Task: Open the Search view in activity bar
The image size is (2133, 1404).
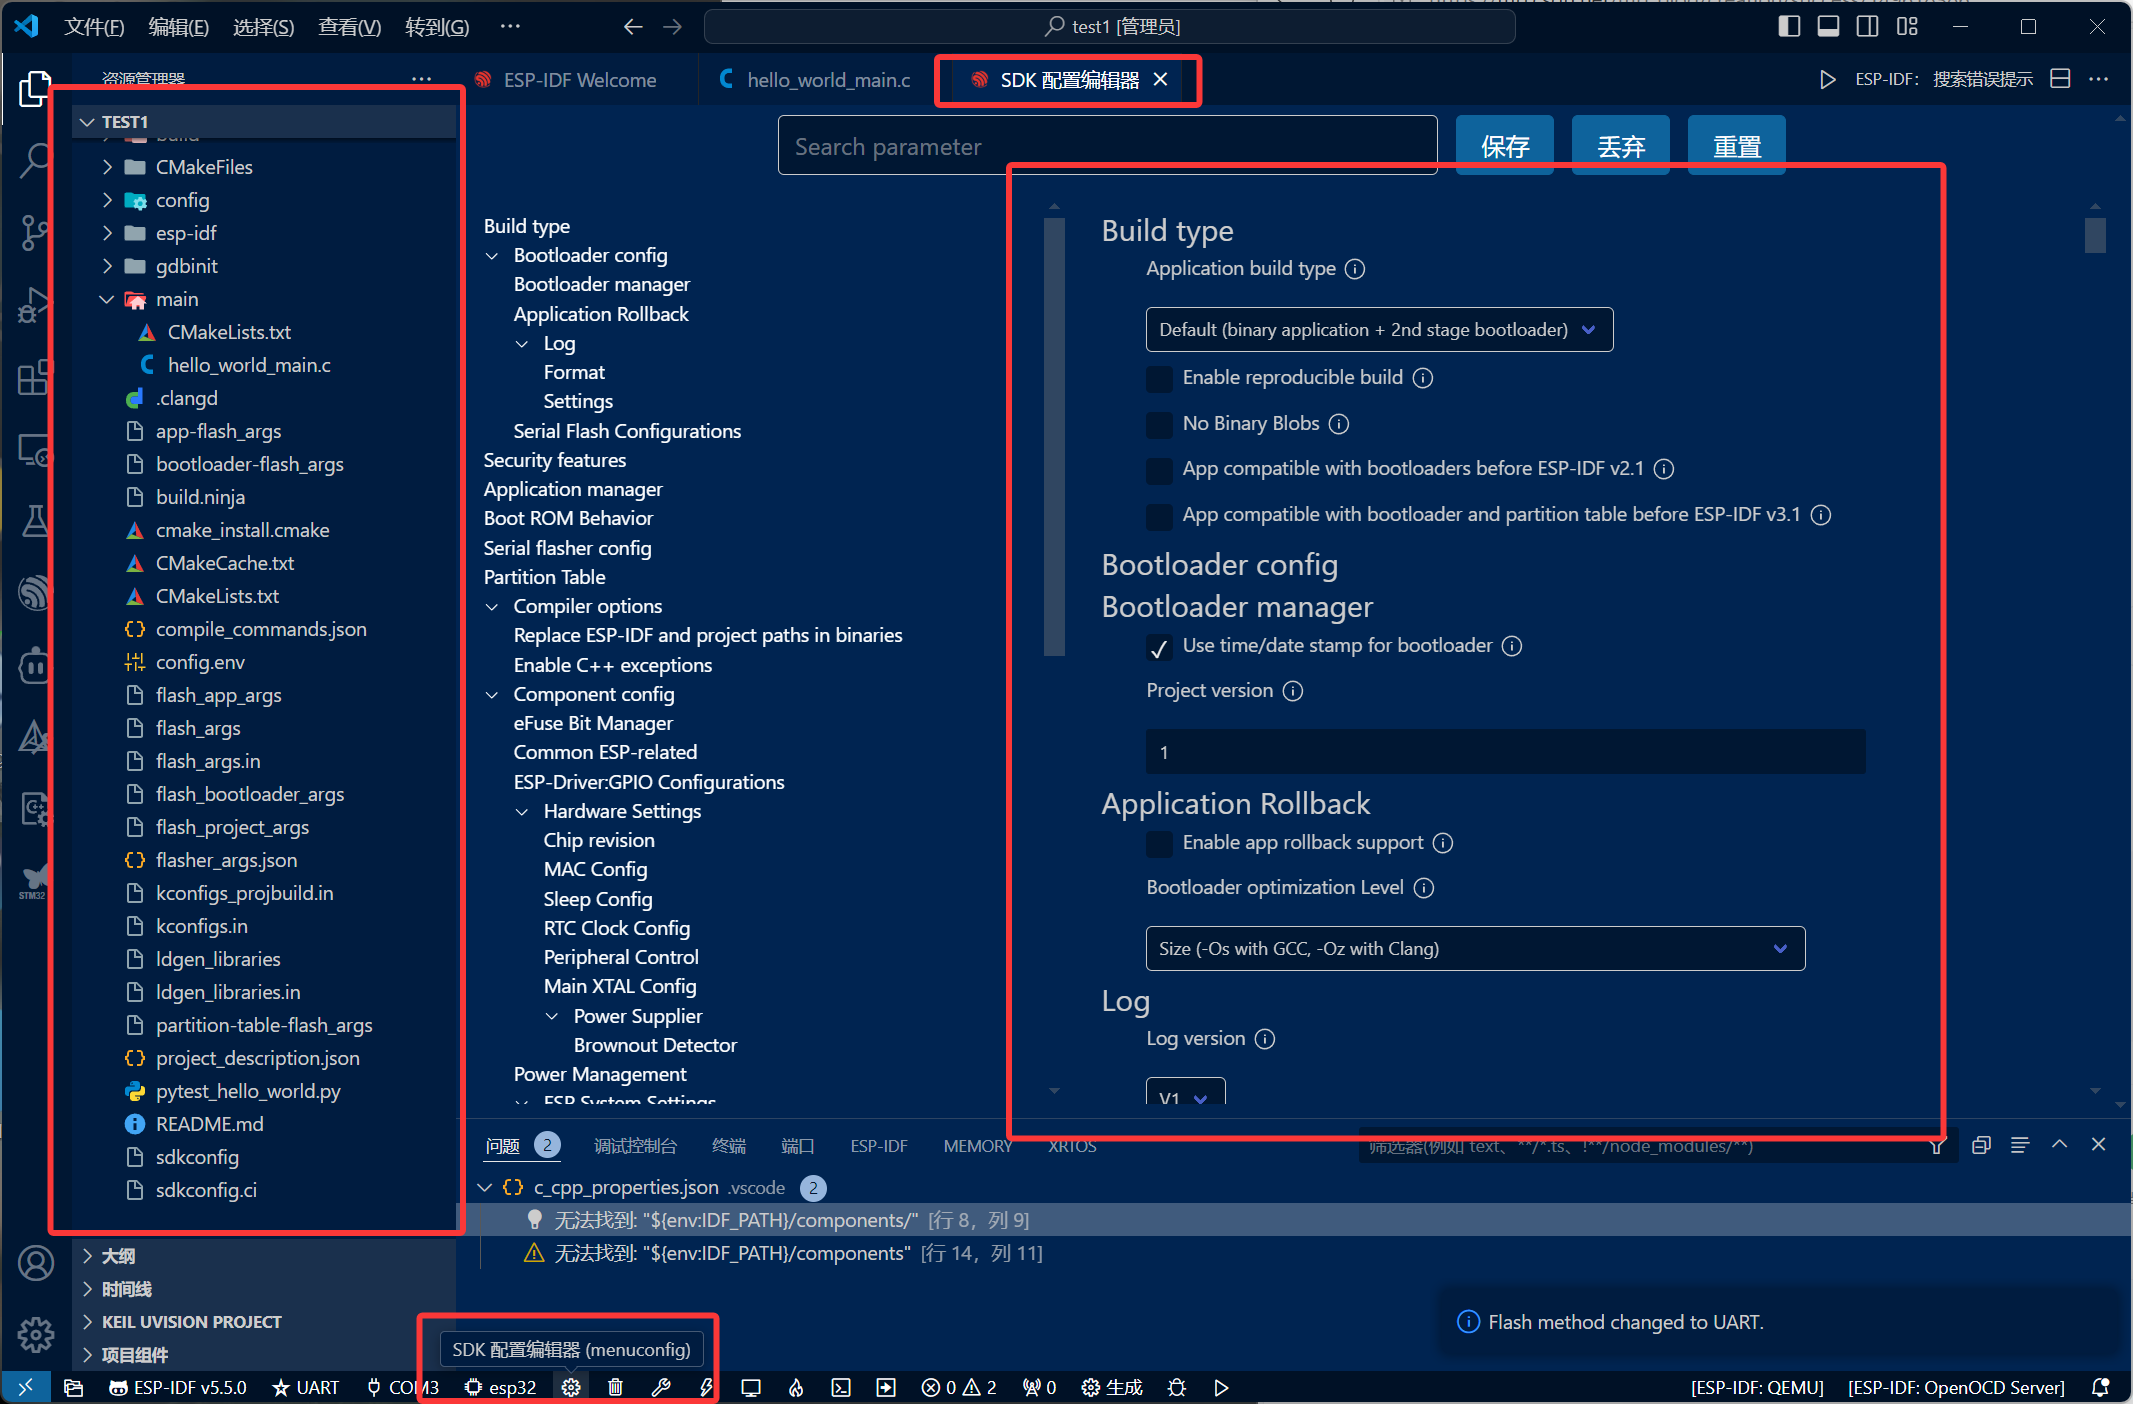Action: [x=35, y=160]
